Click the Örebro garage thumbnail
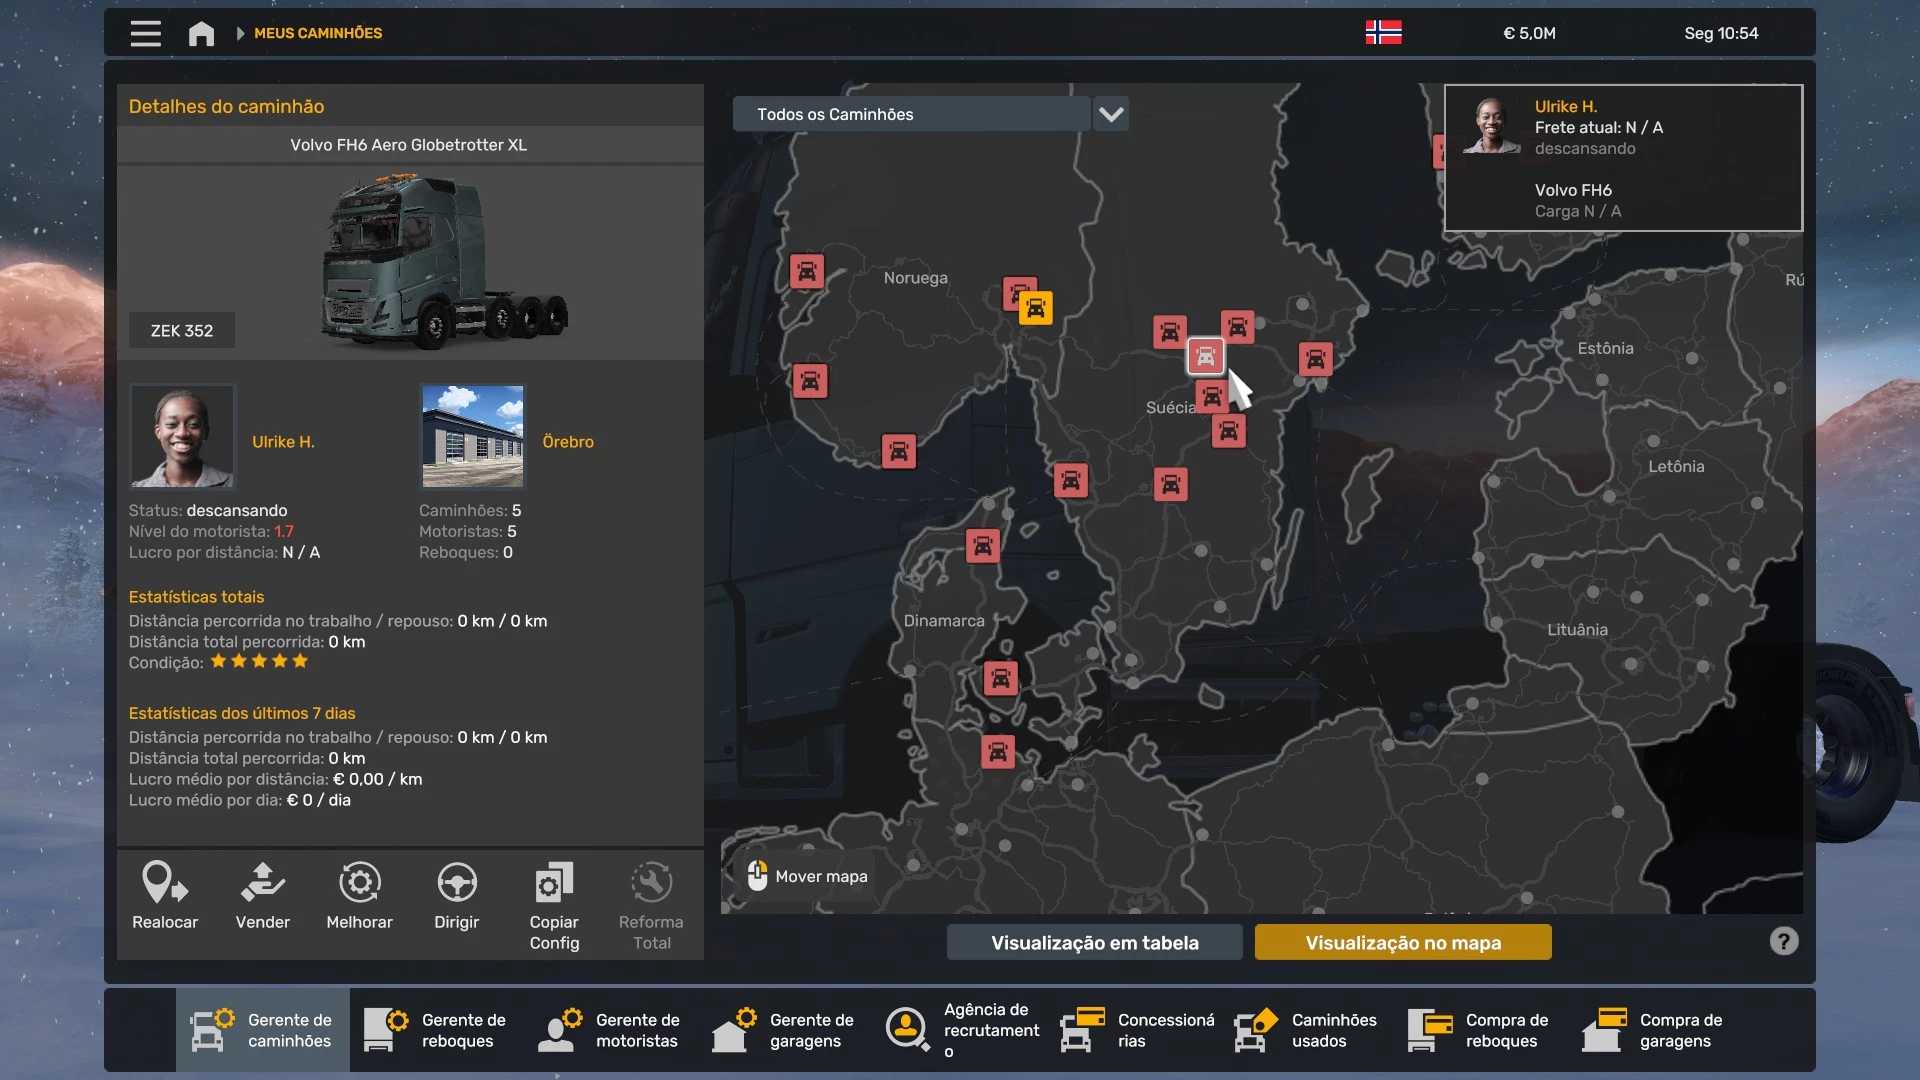Viewport: 1920px width, 1080px height. tap(473, 436)
